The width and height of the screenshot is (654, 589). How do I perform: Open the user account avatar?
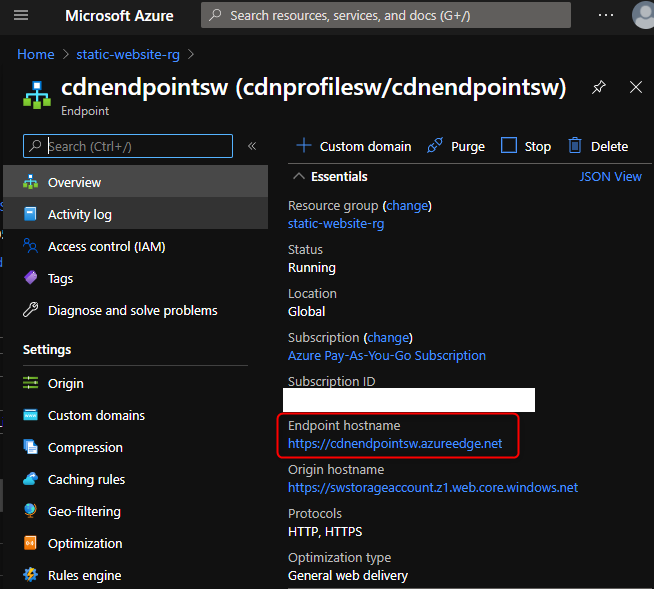pos(644,16)
